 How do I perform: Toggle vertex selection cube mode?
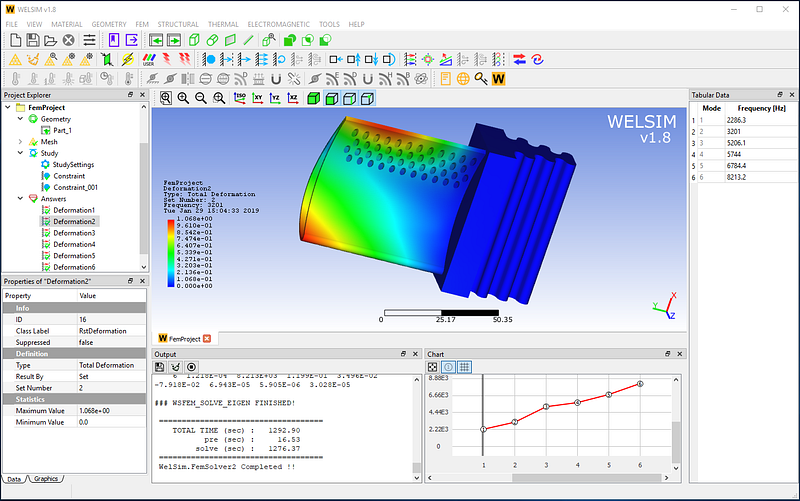[367, 98]
